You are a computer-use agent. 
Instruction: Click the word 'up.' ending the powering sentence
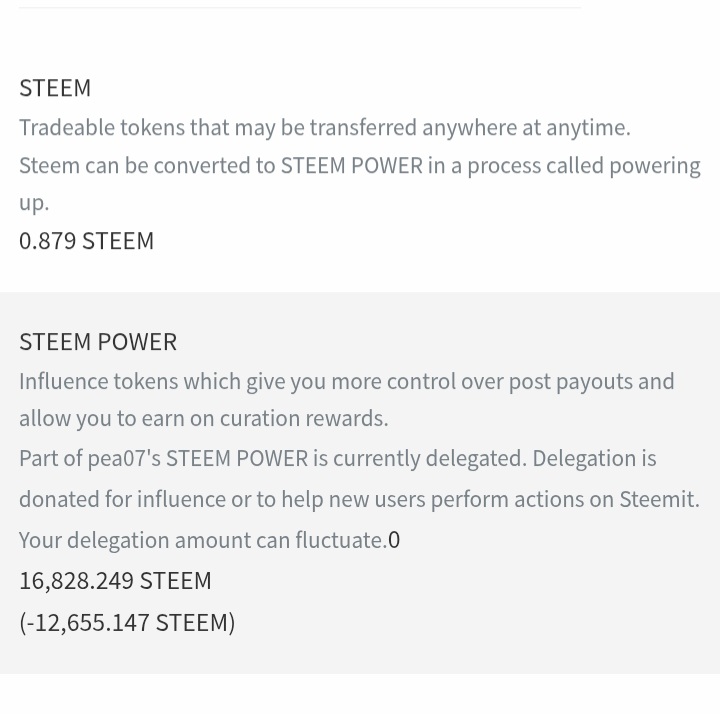coord(34,203)
